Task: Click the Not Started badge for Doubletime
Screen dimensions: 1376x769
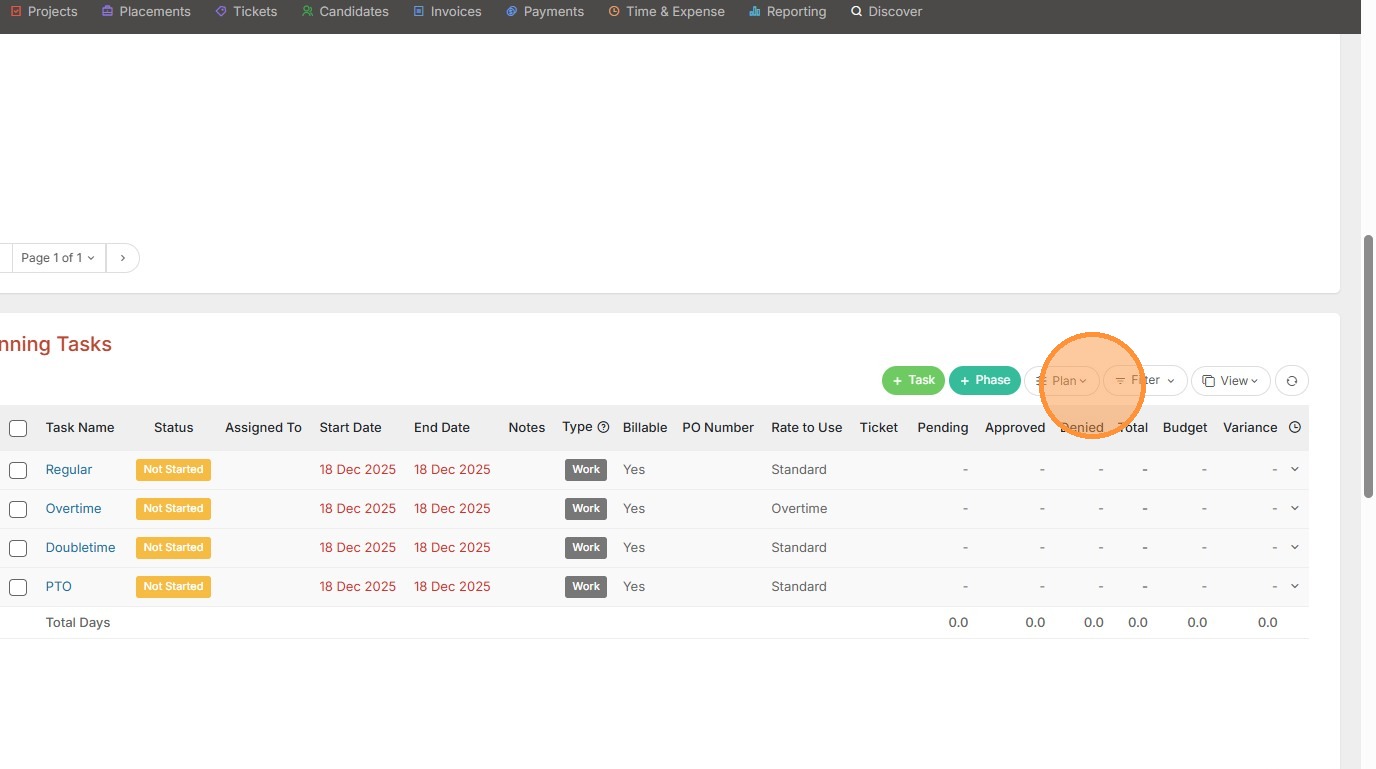Action: coord(173,548)
